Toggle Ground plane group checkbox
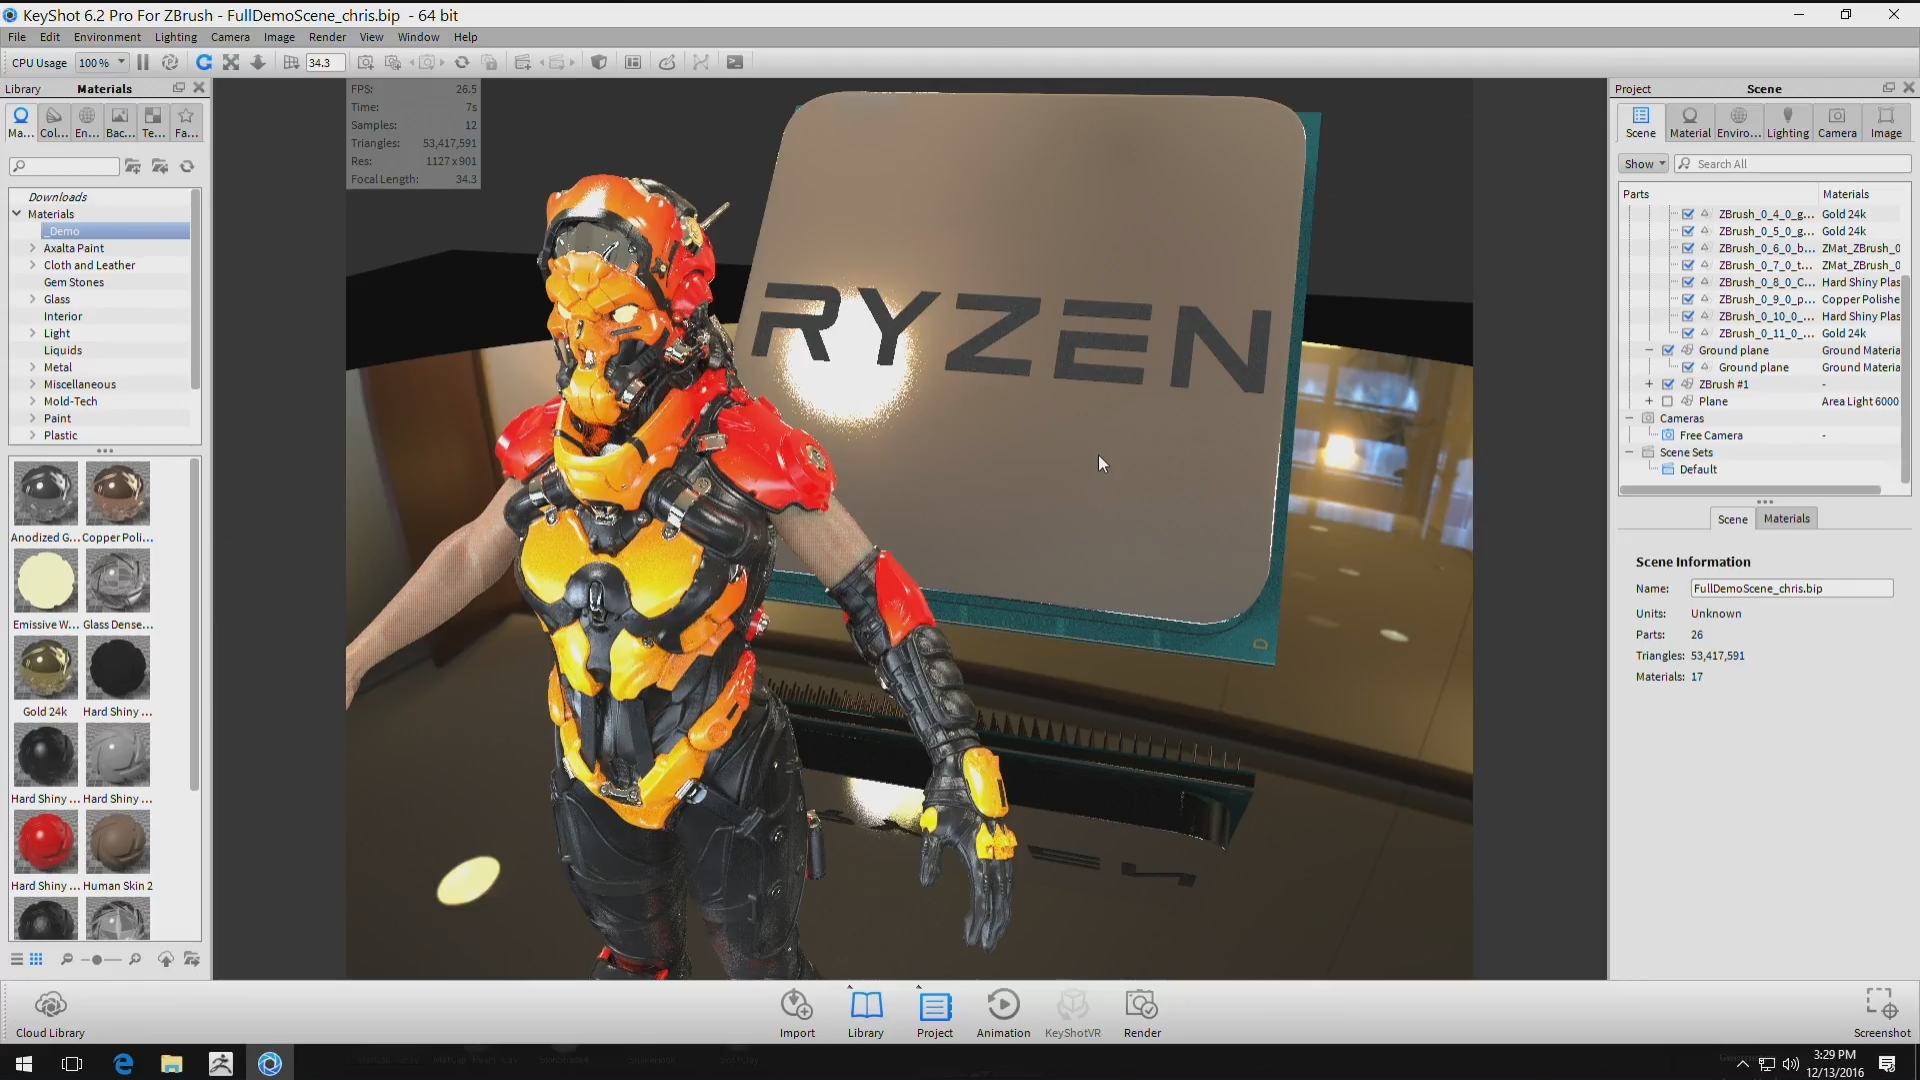 (1668, 350)
